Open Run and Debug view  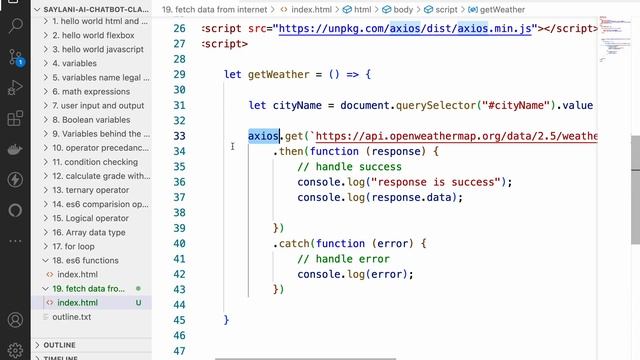pos(16,87)
